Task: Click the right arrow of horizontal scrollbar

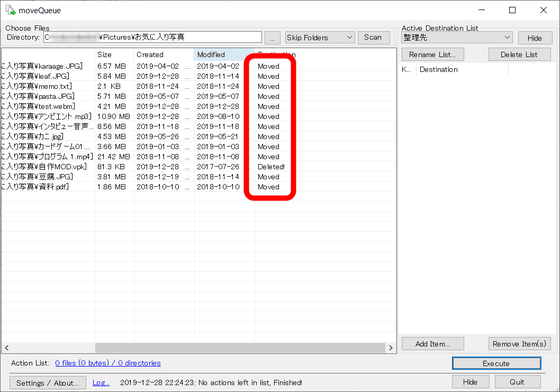Action: (391, 347)
